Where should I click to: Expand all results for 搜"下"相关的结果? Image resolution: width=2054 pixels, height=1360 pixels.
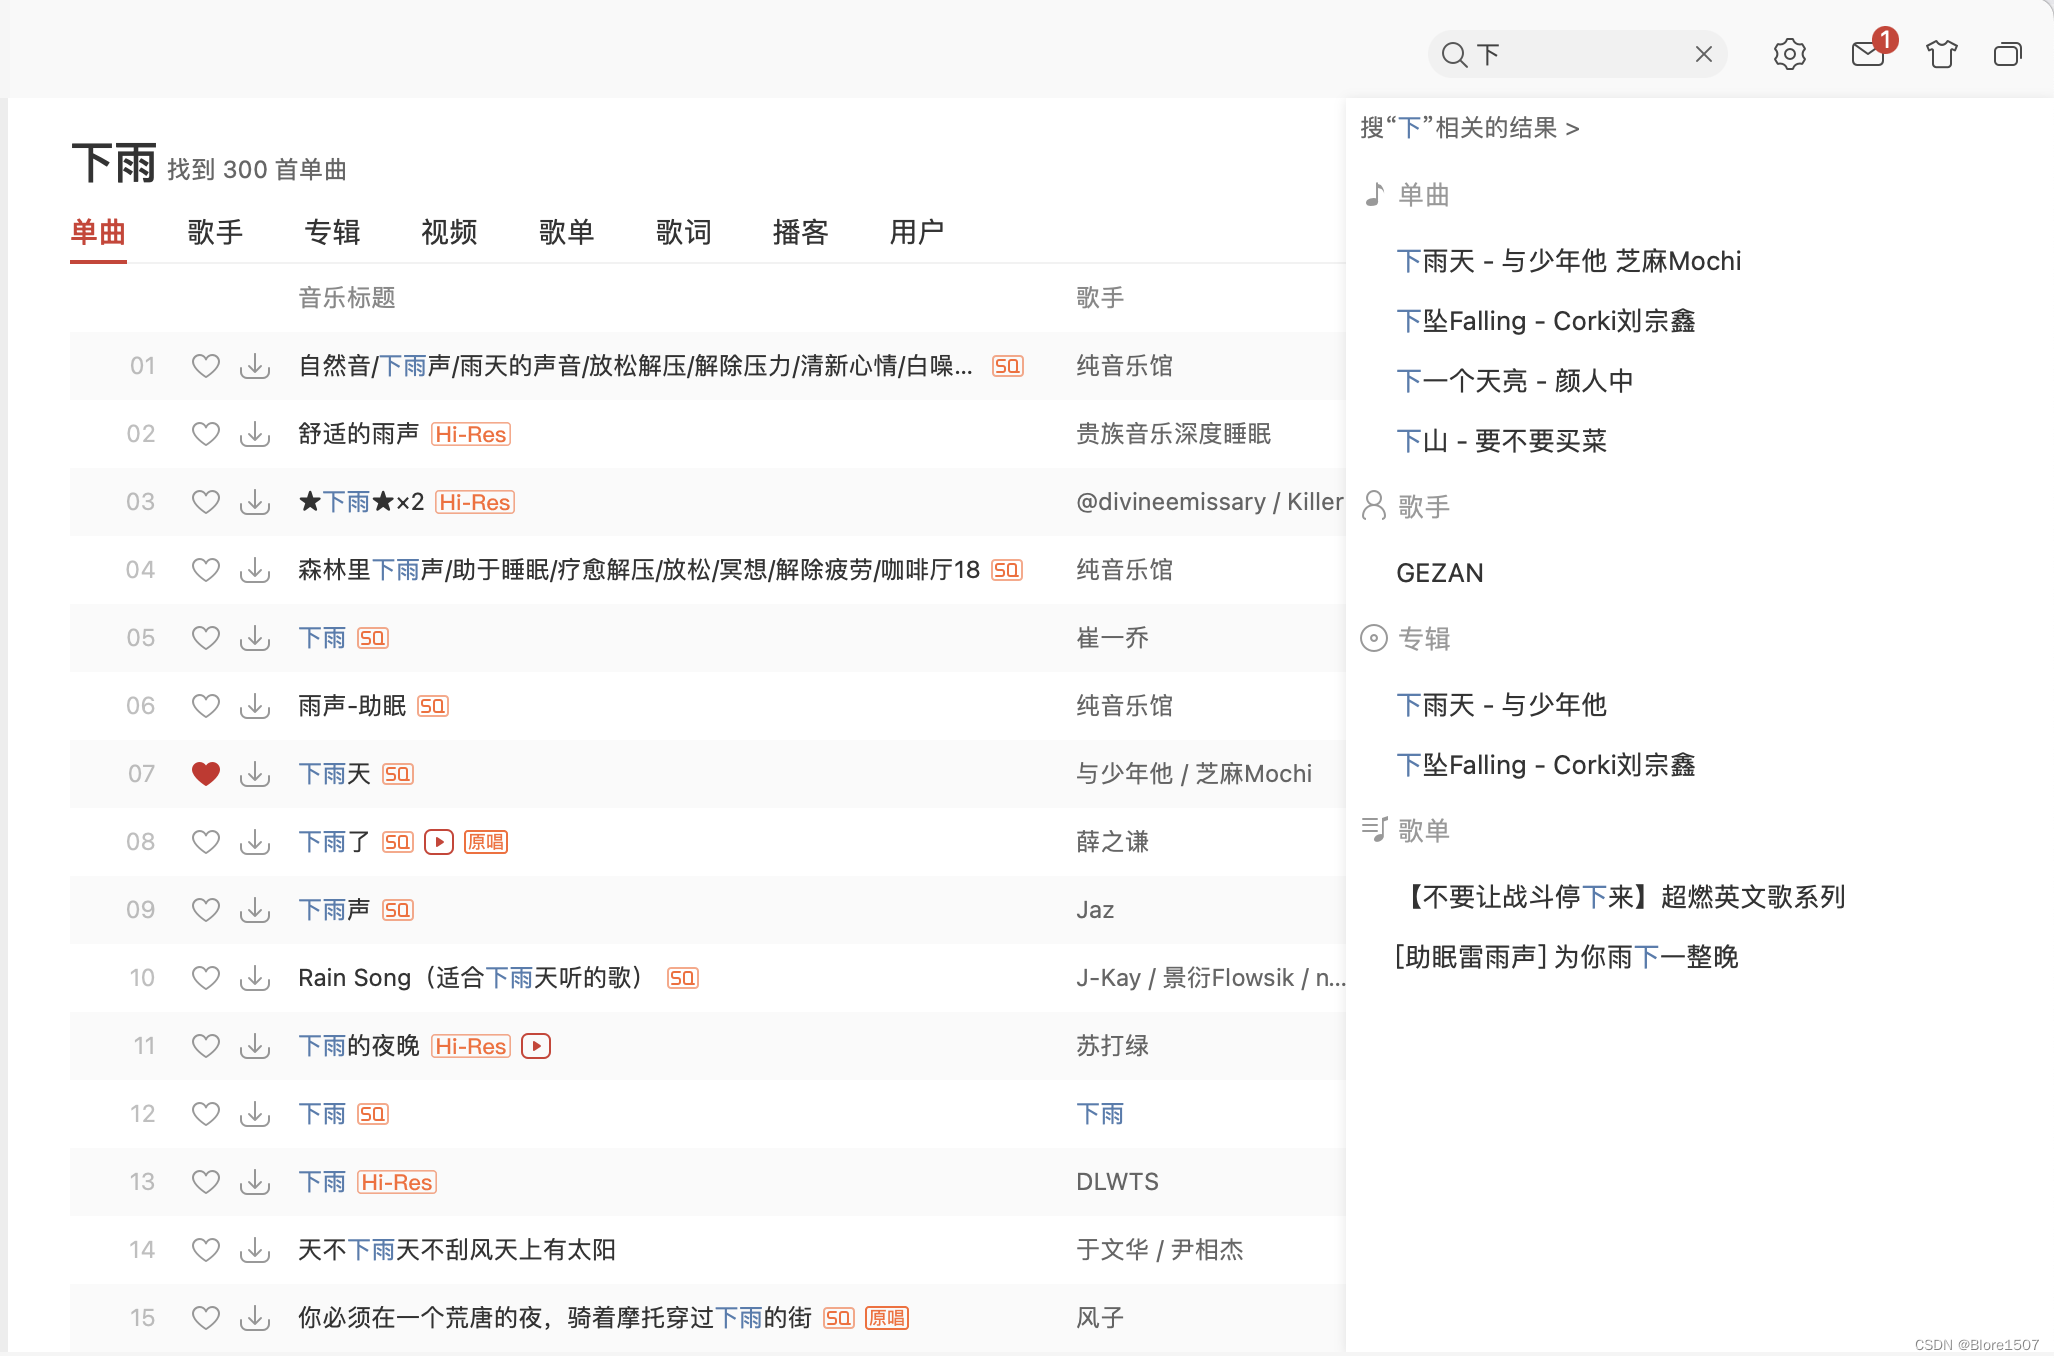pos(1470,128)
